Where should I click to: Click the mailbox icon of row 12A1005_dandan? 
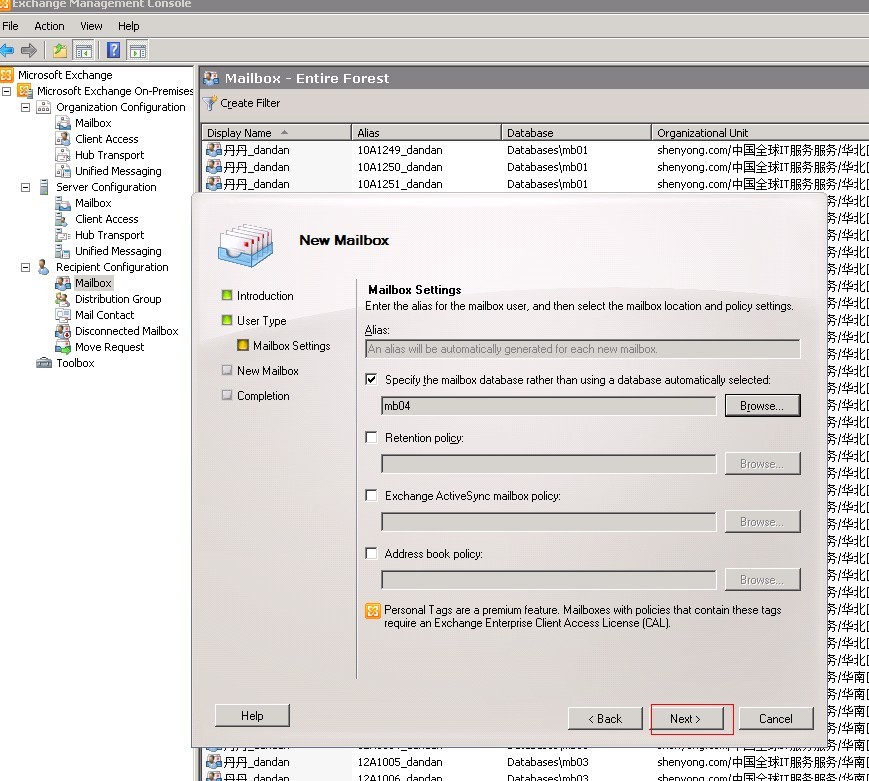(x=214, y=762)
